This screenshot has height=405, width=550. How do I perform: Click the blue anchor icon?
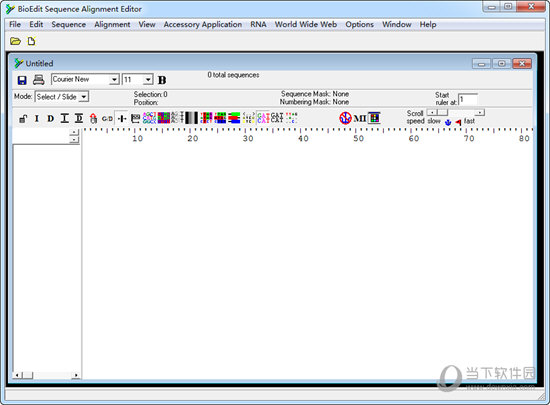(448, 122)
